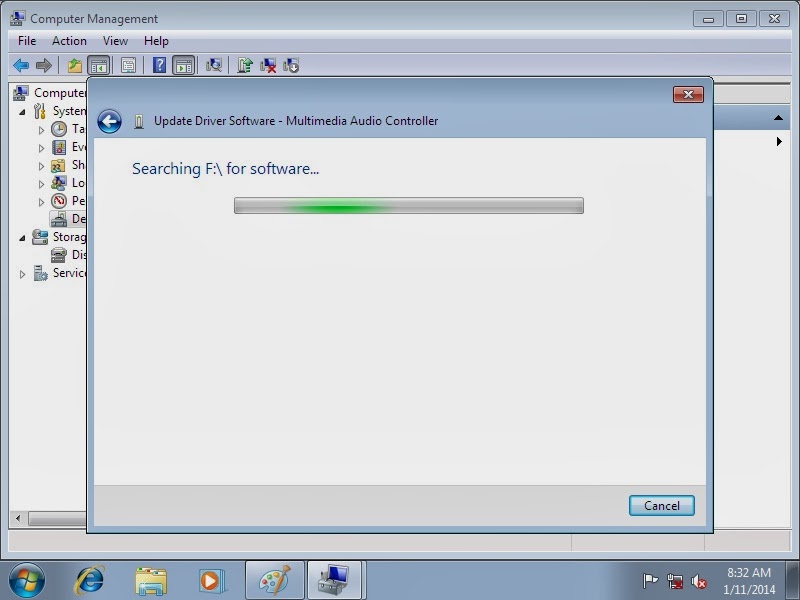Collapse the System Tools node
Image resolution: width=800 pixels, height=600 pixels.
pos(22,112)
